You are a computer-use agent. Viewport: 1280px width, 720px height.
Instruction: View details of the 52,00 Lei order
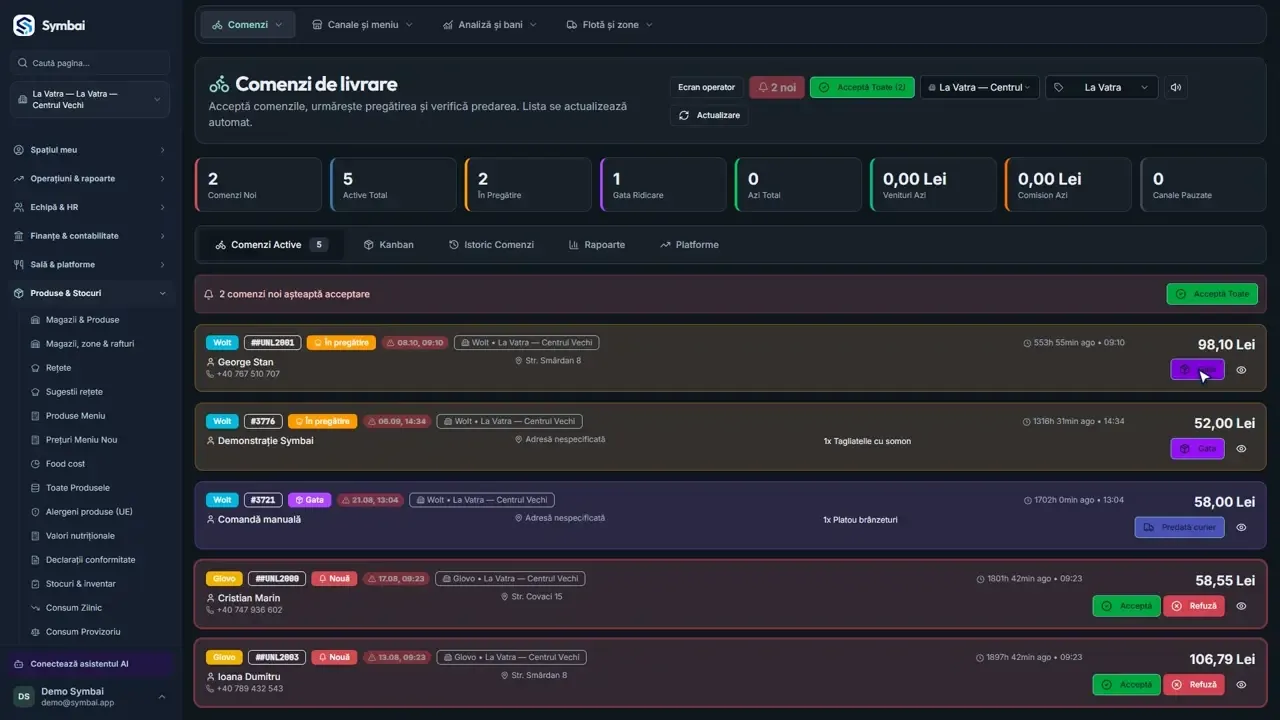point(1241,449)
